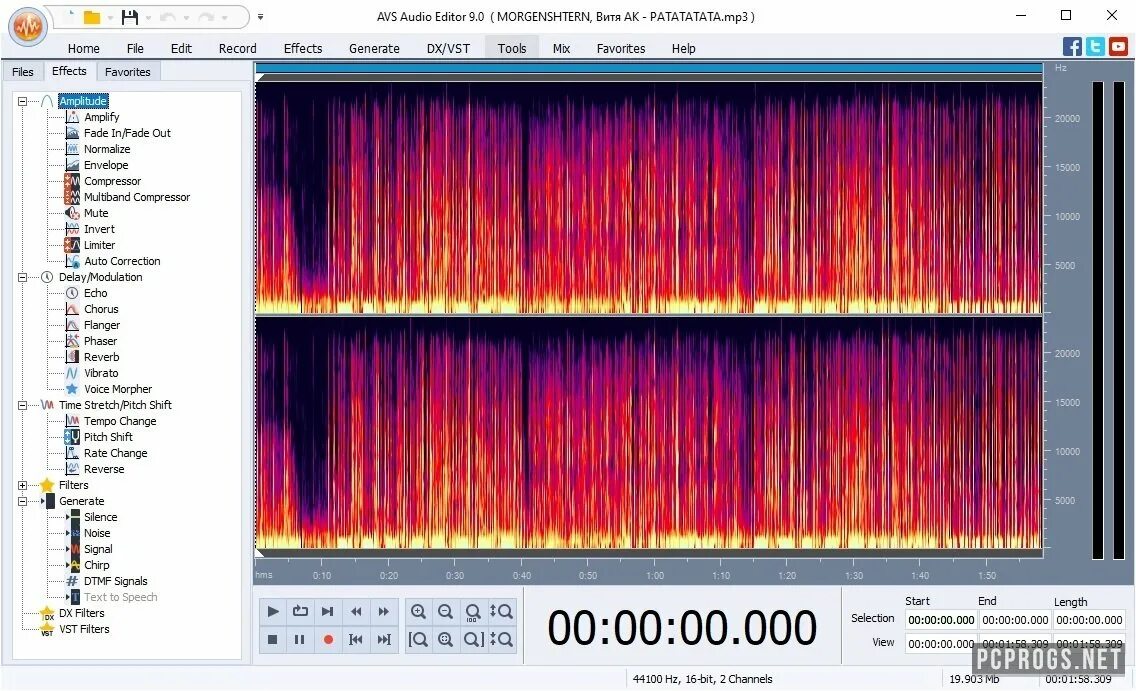Click the vertical zoom in icon

pyautogui.click(x=501, y=612)
